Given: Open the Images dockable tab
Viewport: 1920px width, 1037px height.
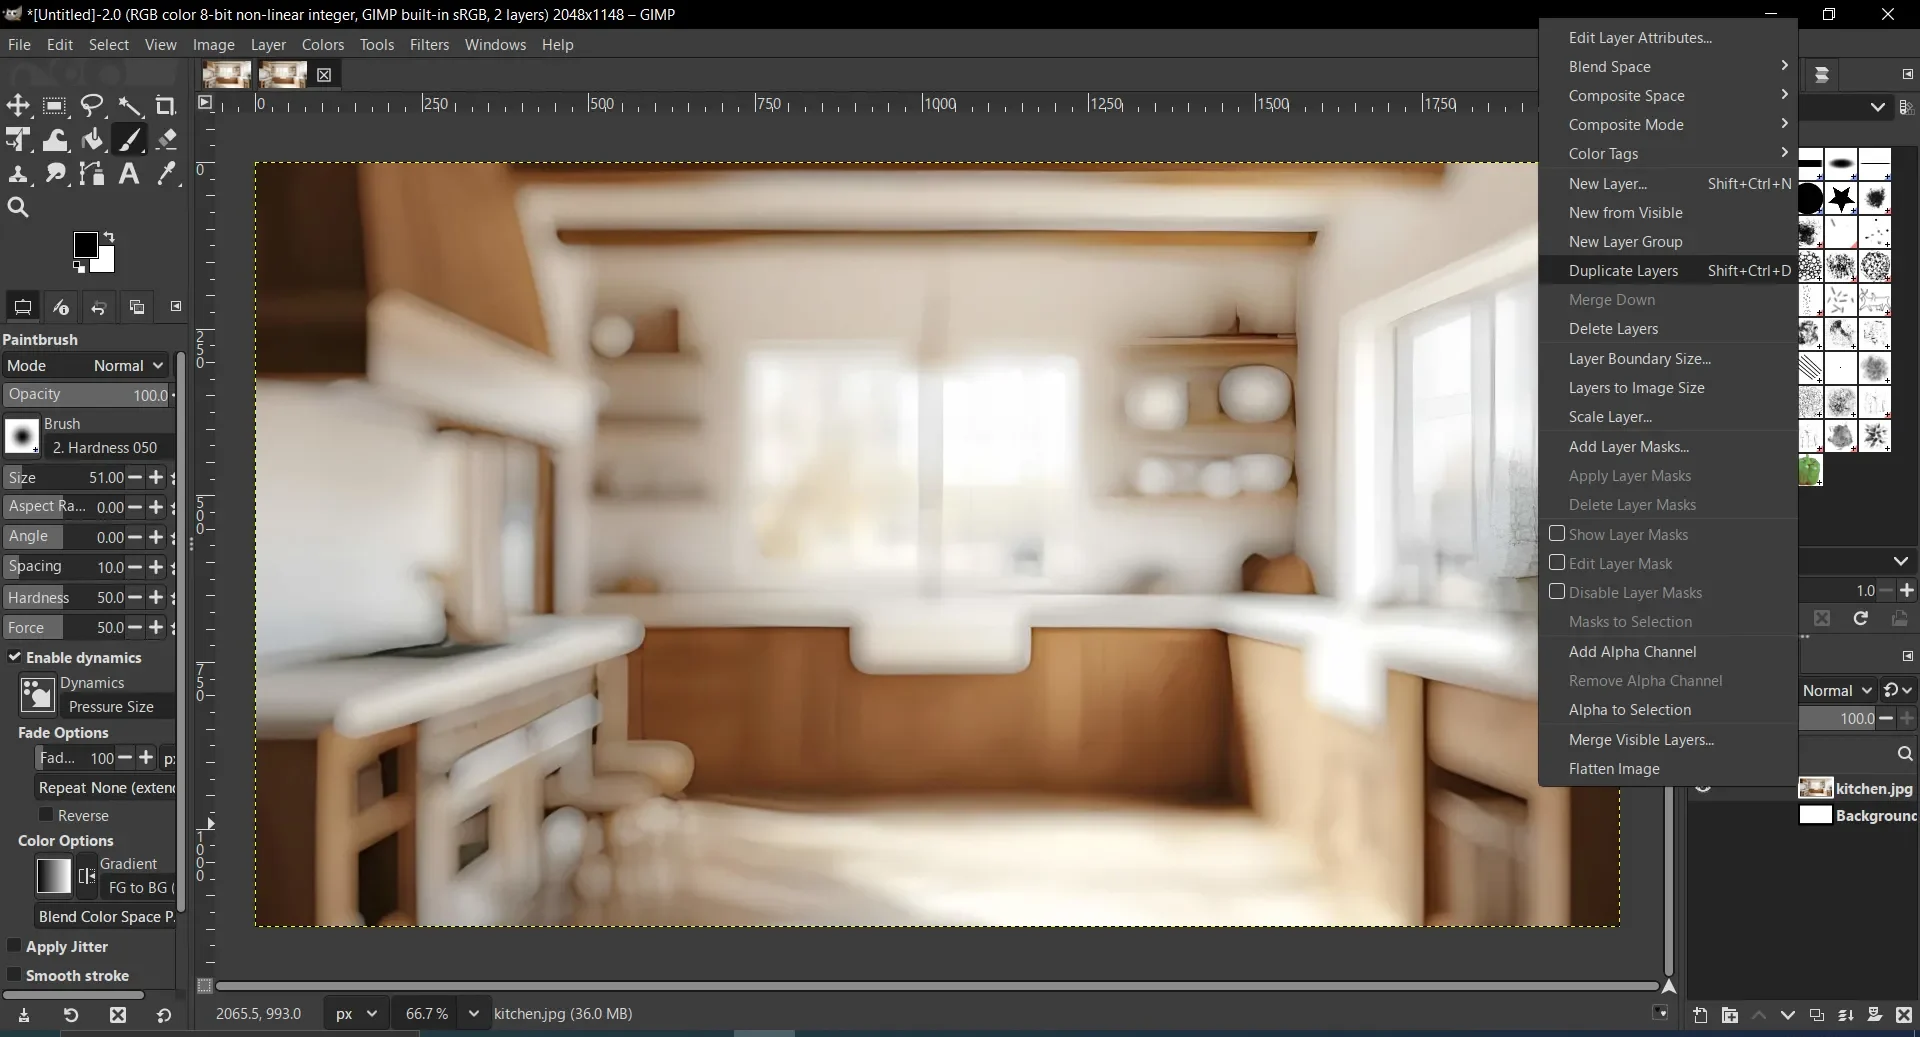Looking at the screenshot, I should [x=137, y=307].
